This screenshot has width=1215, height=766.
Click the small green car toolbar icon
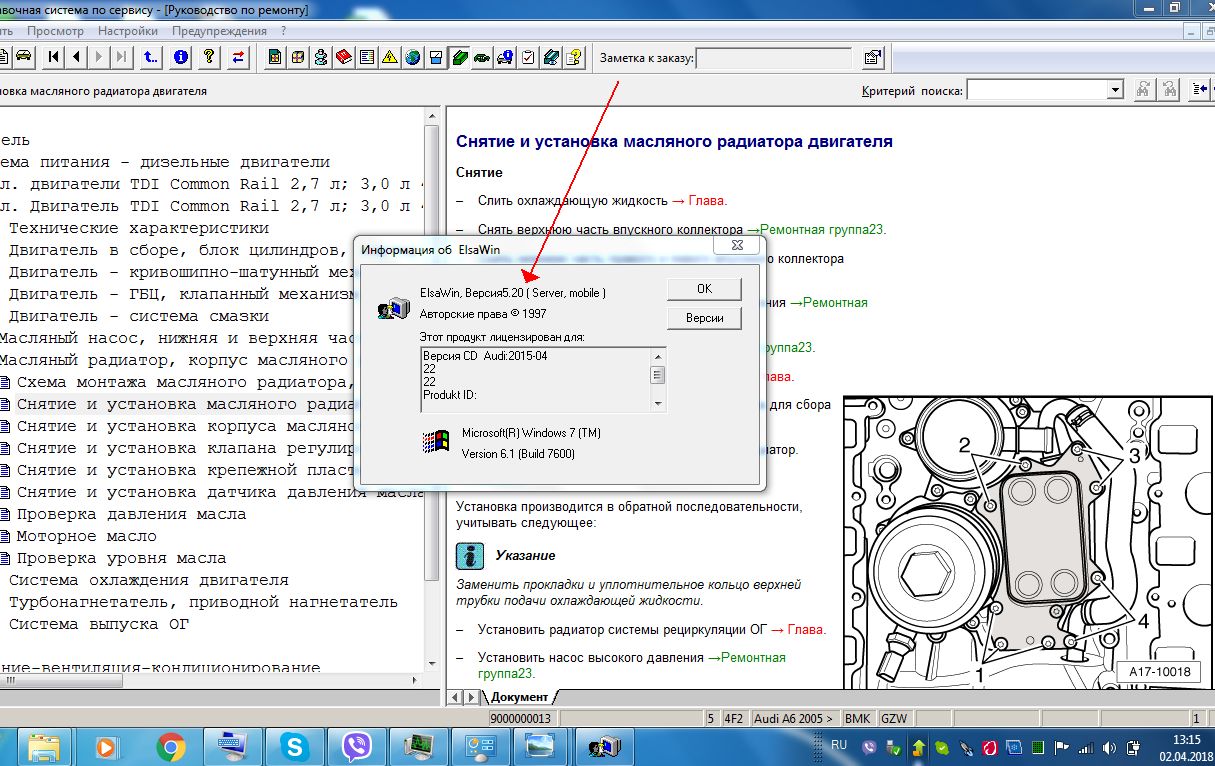click(482, 57)
